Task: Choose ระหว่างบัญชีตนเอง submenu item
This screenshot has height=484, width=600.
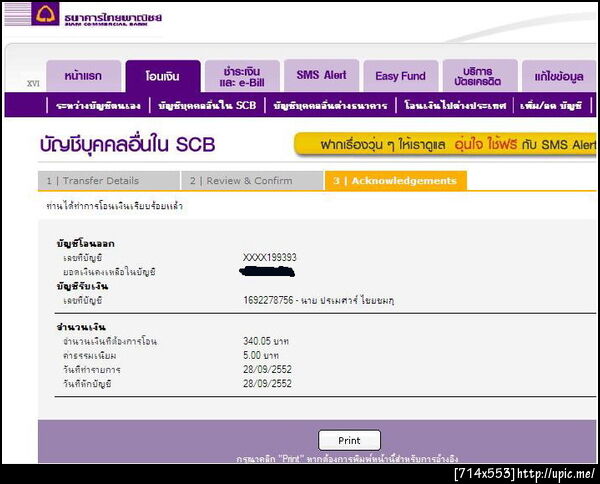Action: [x=98, y=105]
